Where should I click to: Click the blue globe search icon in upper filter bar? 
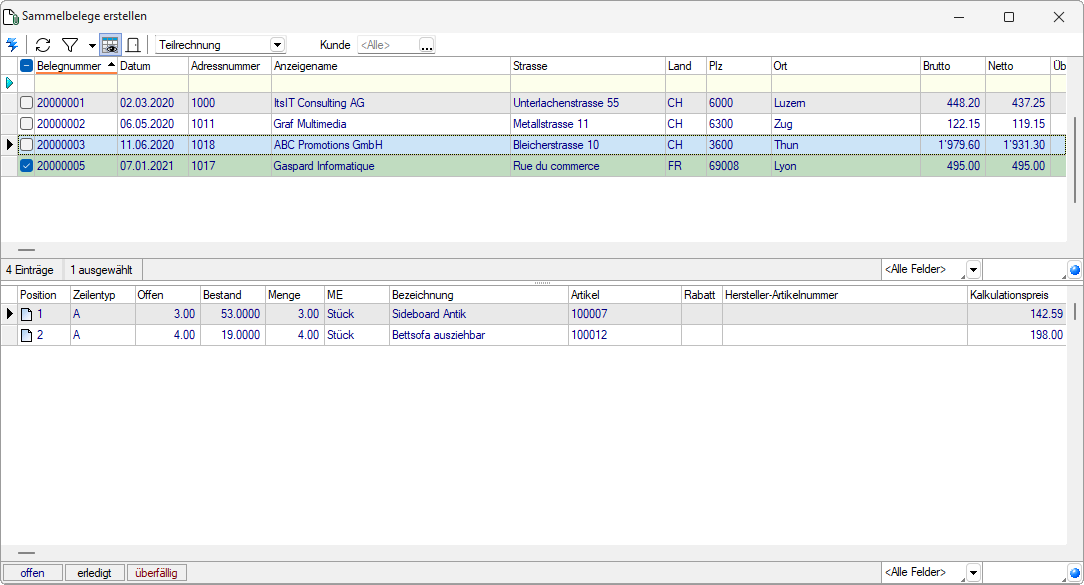click(x=1075, y=270)
